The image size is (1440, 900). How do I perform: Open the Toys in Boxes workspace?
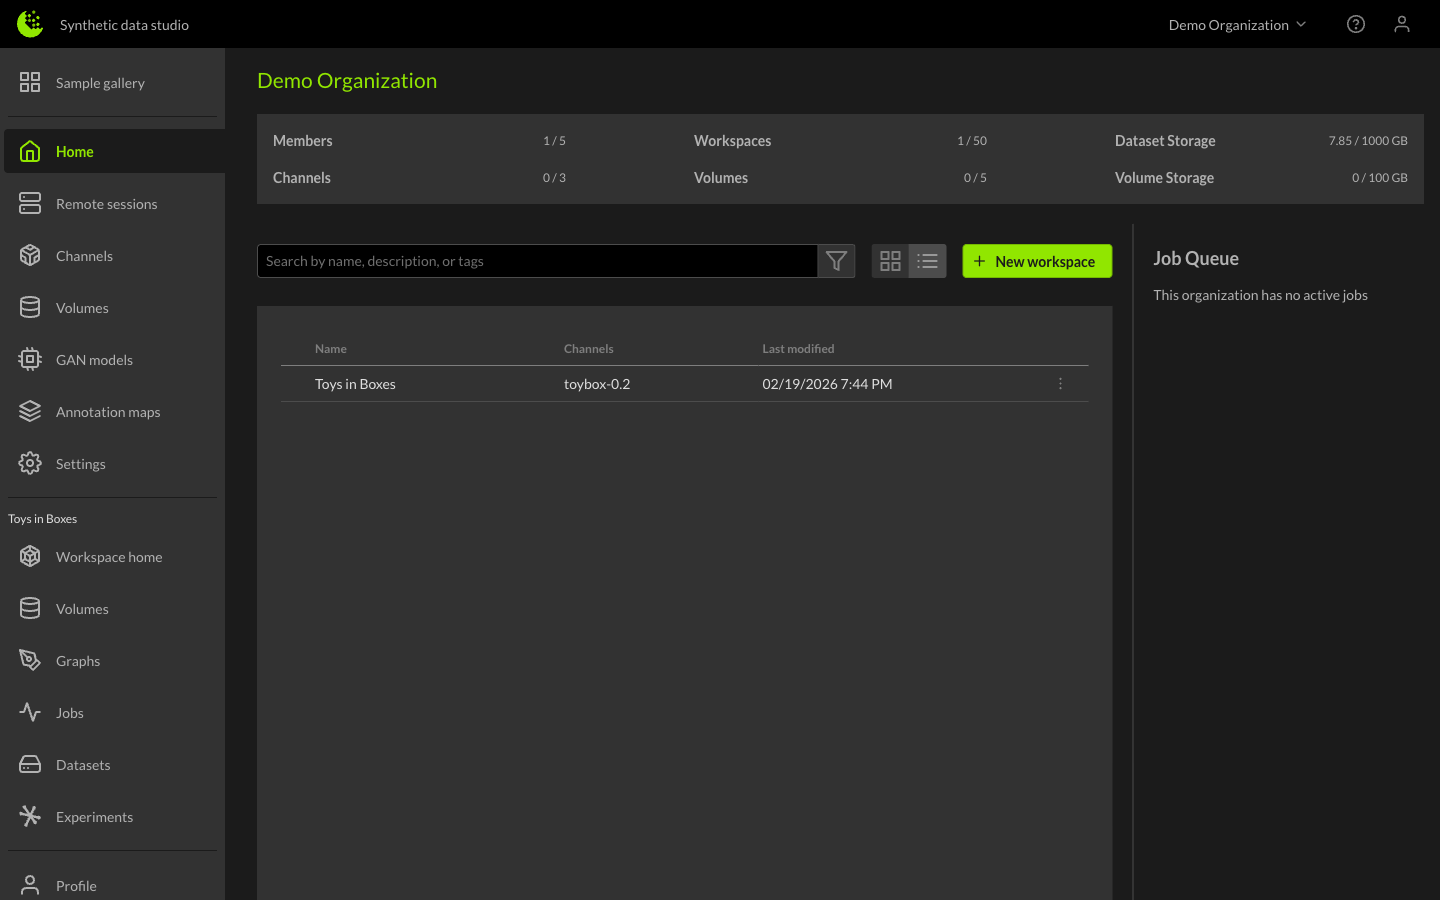(x=355, y=384)
